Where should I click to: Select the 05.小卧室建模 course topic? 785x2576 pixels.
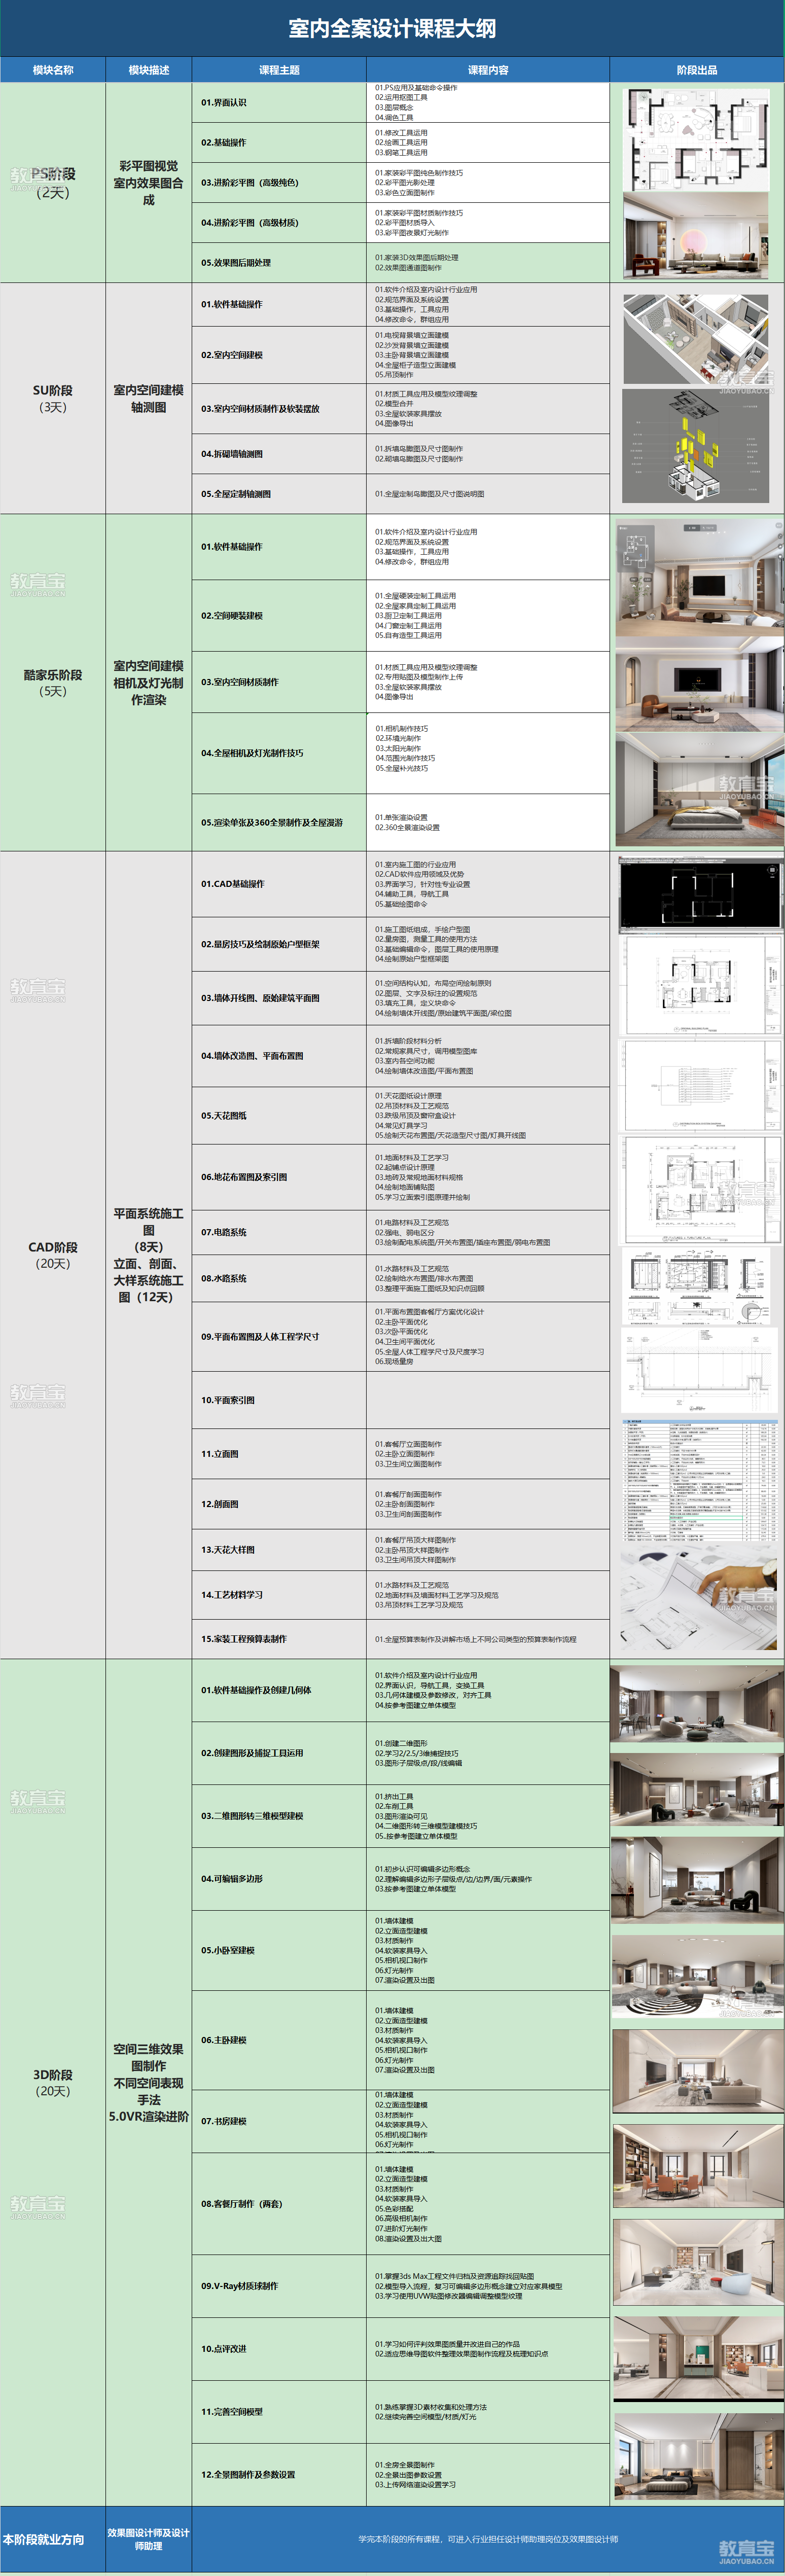tap(228, 1950)
